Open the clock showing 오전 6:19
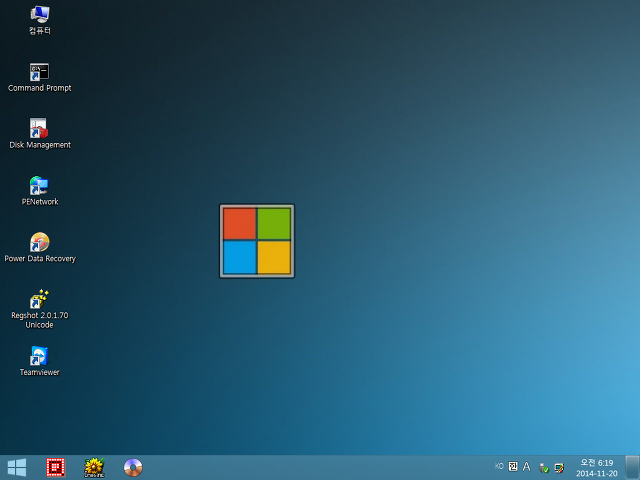 click(x=597, y=468)
